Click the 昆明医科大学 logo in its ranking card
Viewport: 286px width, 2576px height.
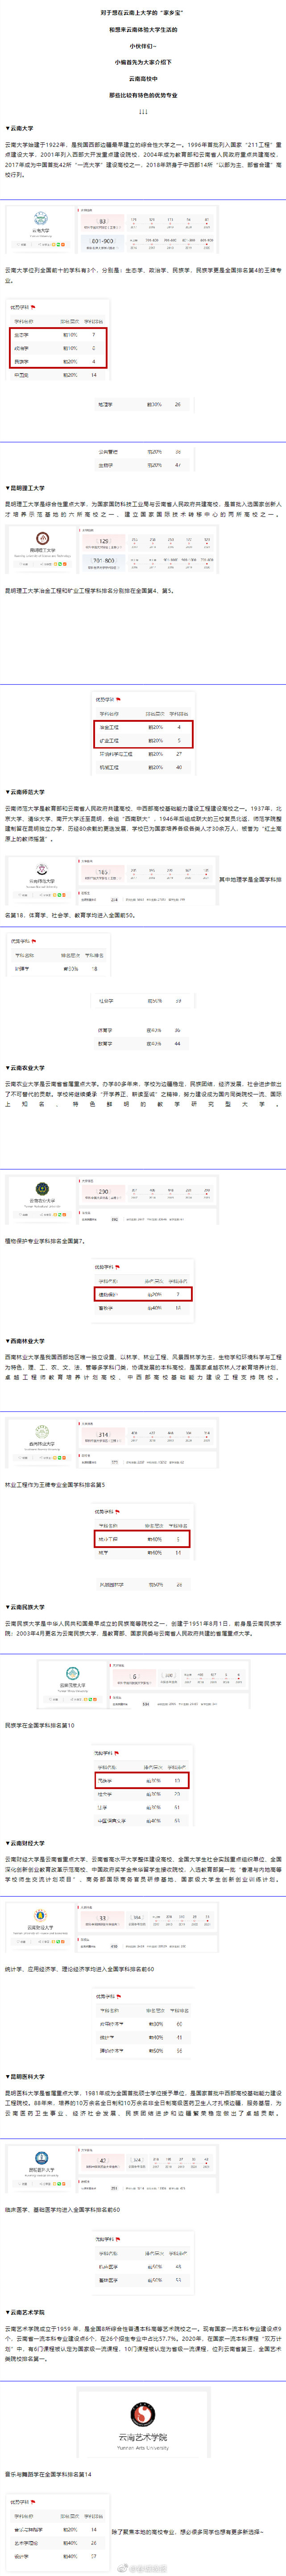pos(41,2159)
